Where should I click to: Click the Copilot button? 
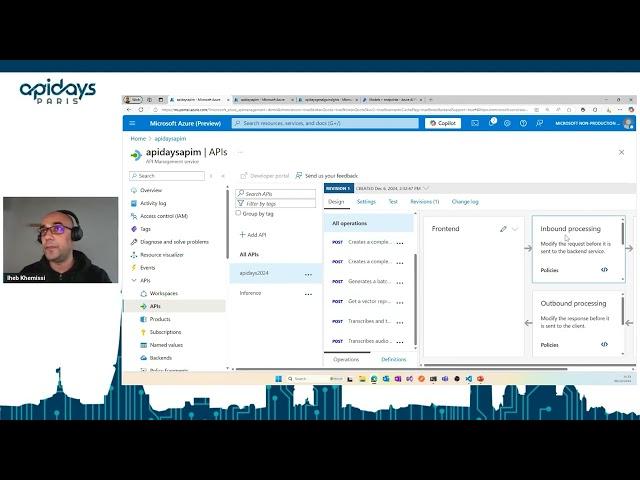point(443,123)
